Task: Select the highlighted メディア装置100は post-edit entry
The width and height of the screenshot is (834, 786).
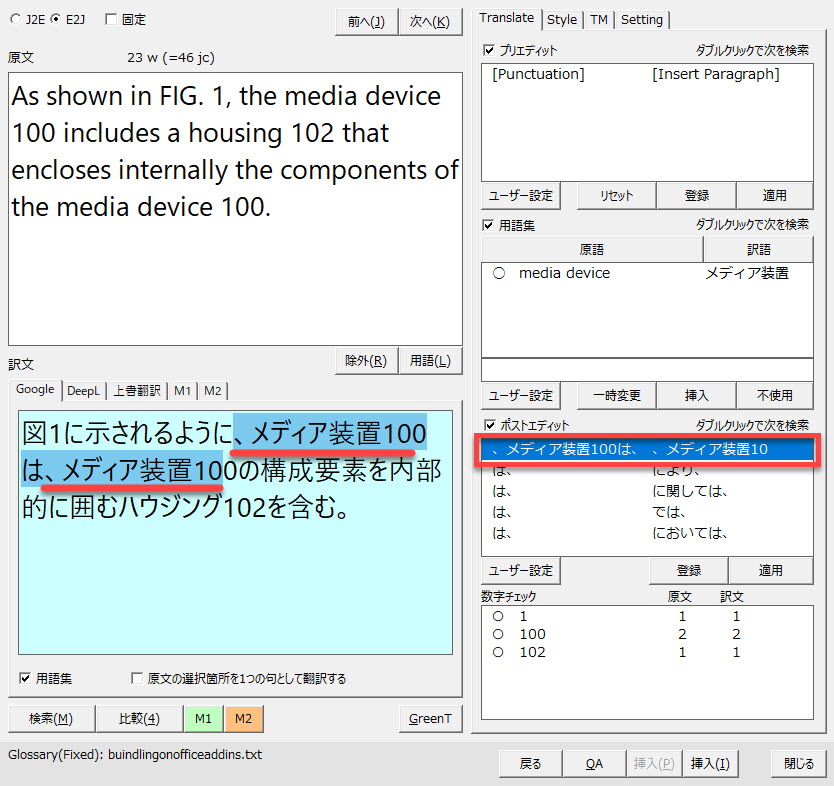Action: pos(647,449)
